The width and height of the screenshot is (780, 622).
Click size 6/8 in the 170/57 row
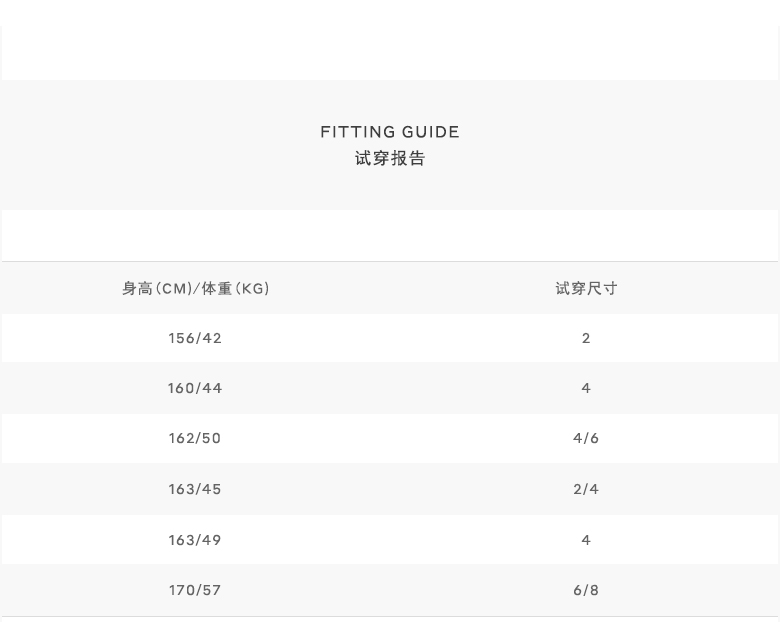click(586, 590)
